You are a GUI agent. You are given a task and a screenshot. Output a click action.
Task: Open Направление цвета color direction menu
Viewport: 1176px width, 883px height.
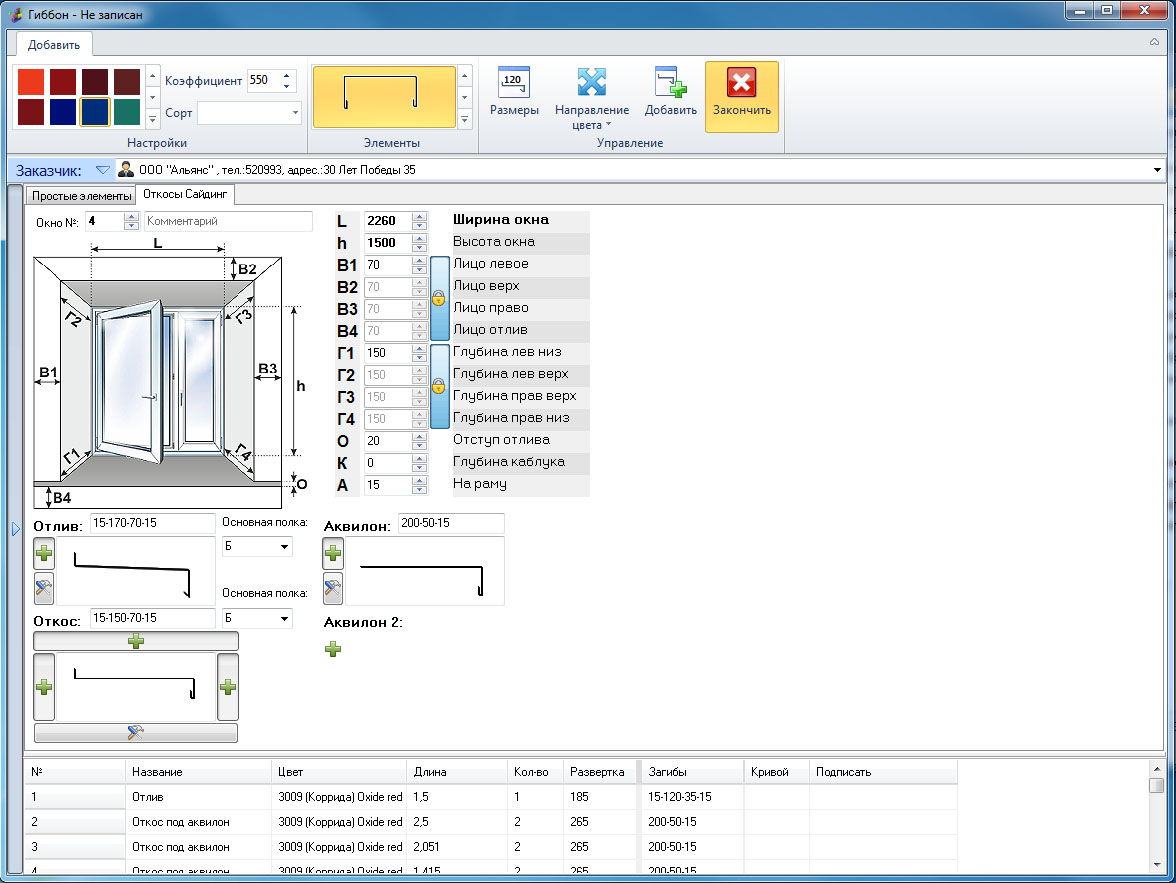pos(592,98)
